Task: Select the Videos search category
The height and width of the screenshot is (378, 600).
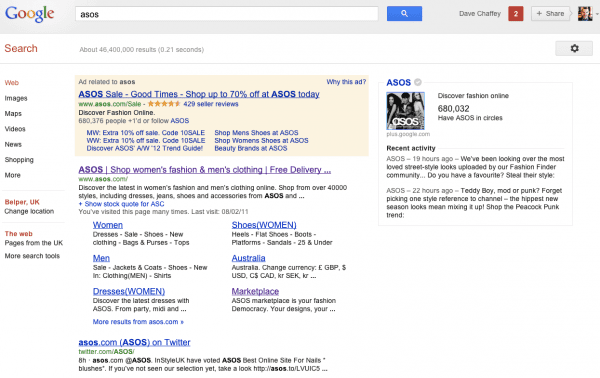Action: pos(15,129)
